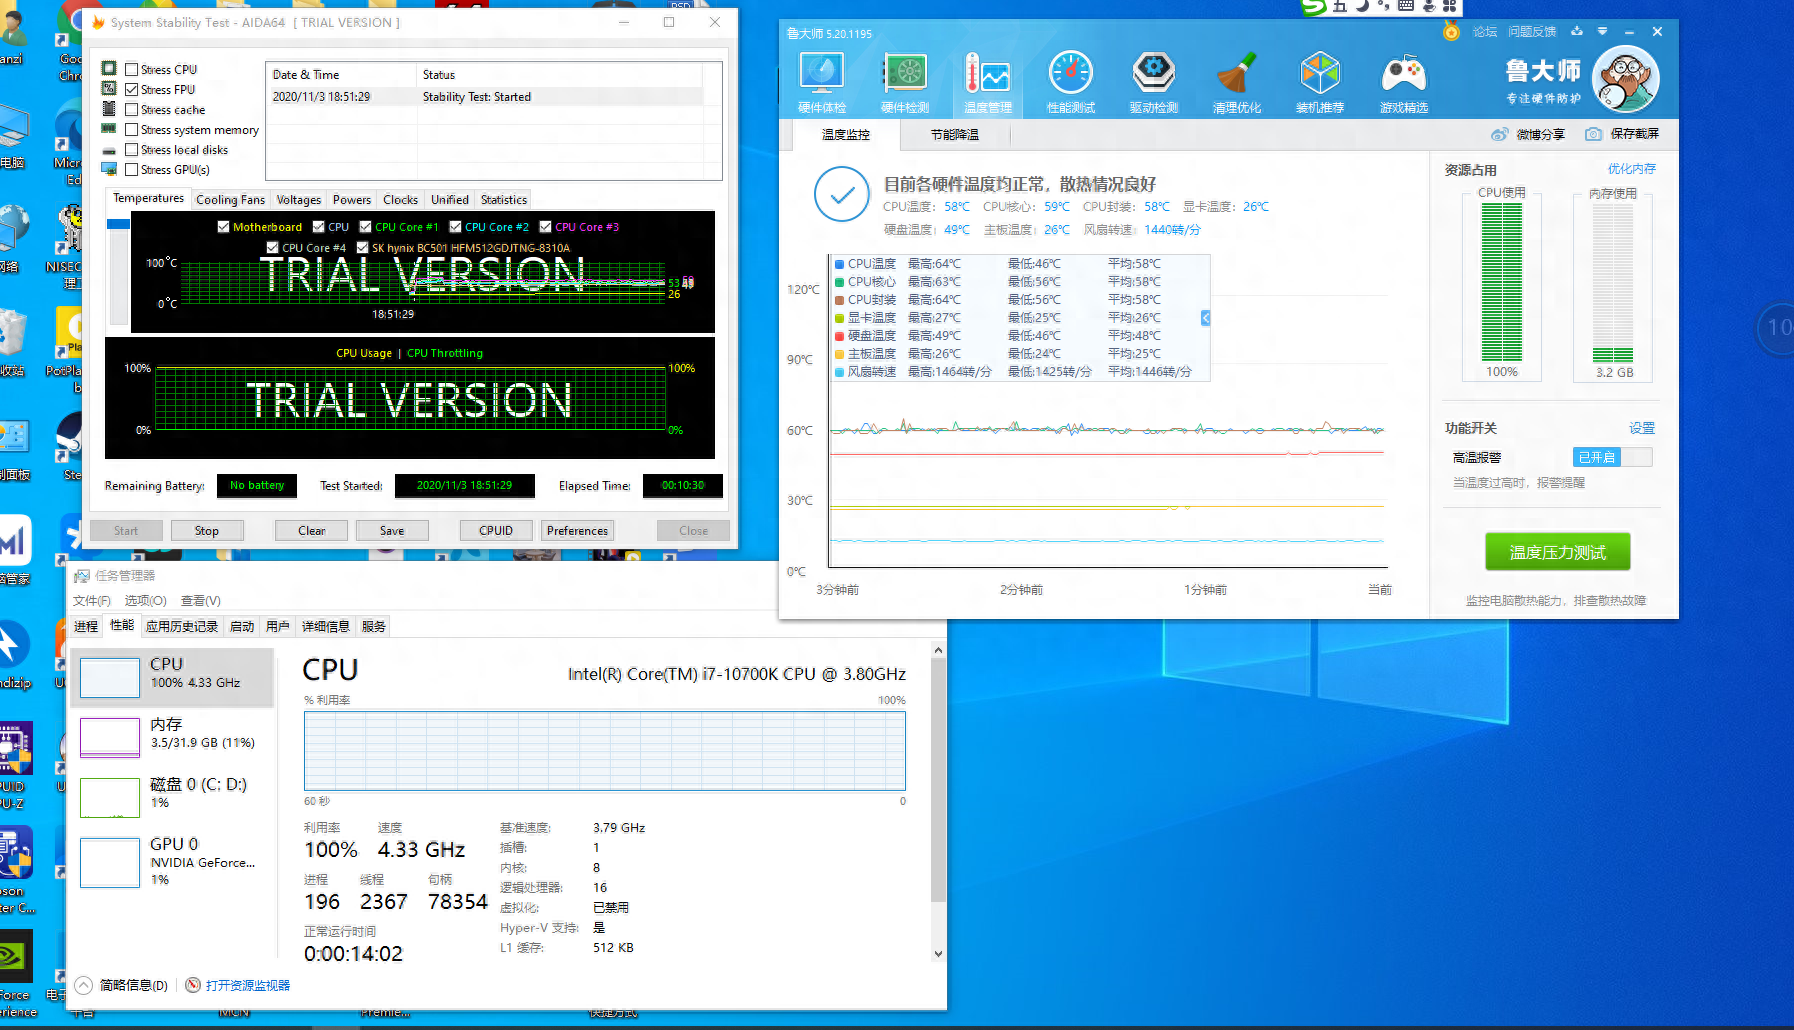Enable the Stress GPU(s) checkbox
Screen dimensions: 1794x1030
tap(131, 169)
